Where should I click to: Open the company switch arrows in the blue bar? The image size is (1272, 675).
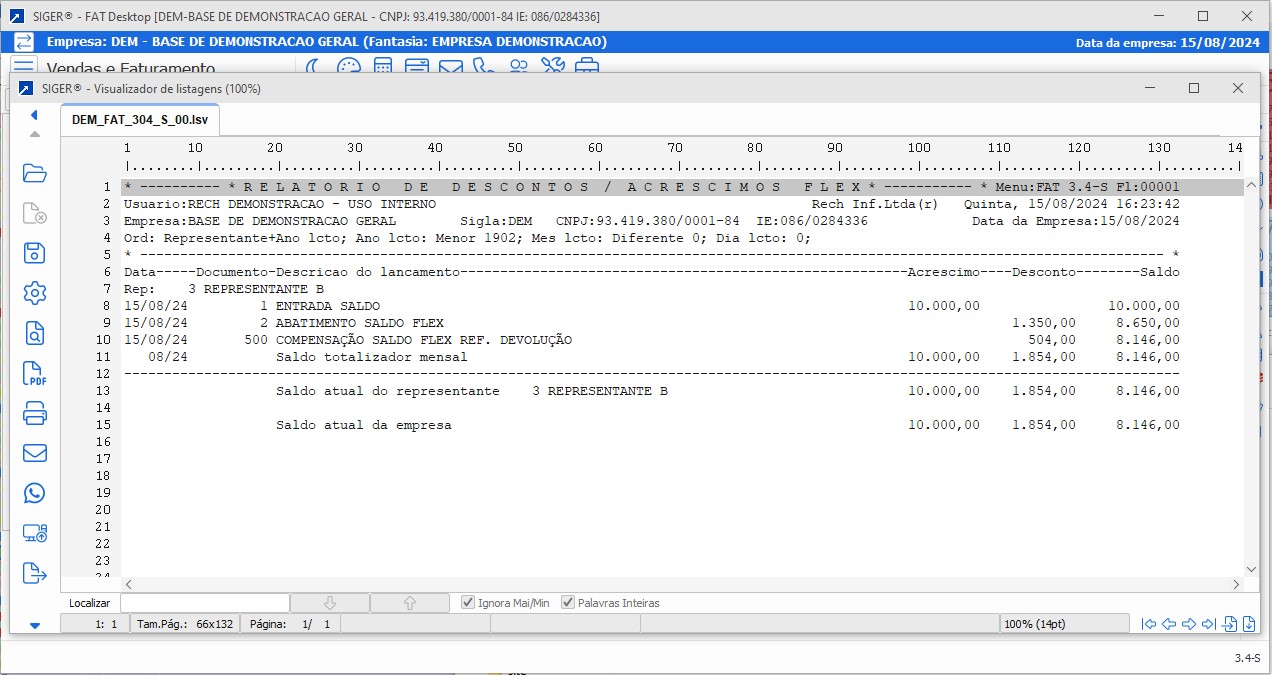(23, 42)
